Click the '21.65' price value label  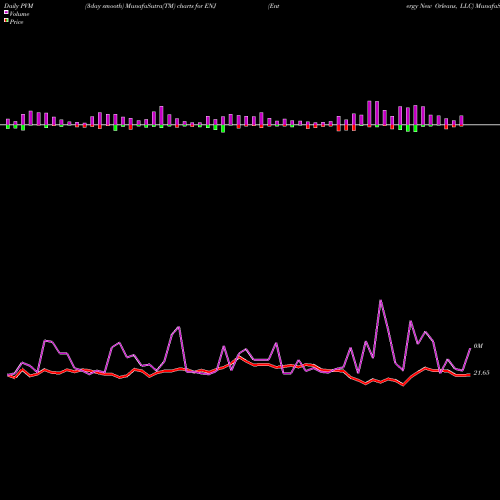pos(481,373)
